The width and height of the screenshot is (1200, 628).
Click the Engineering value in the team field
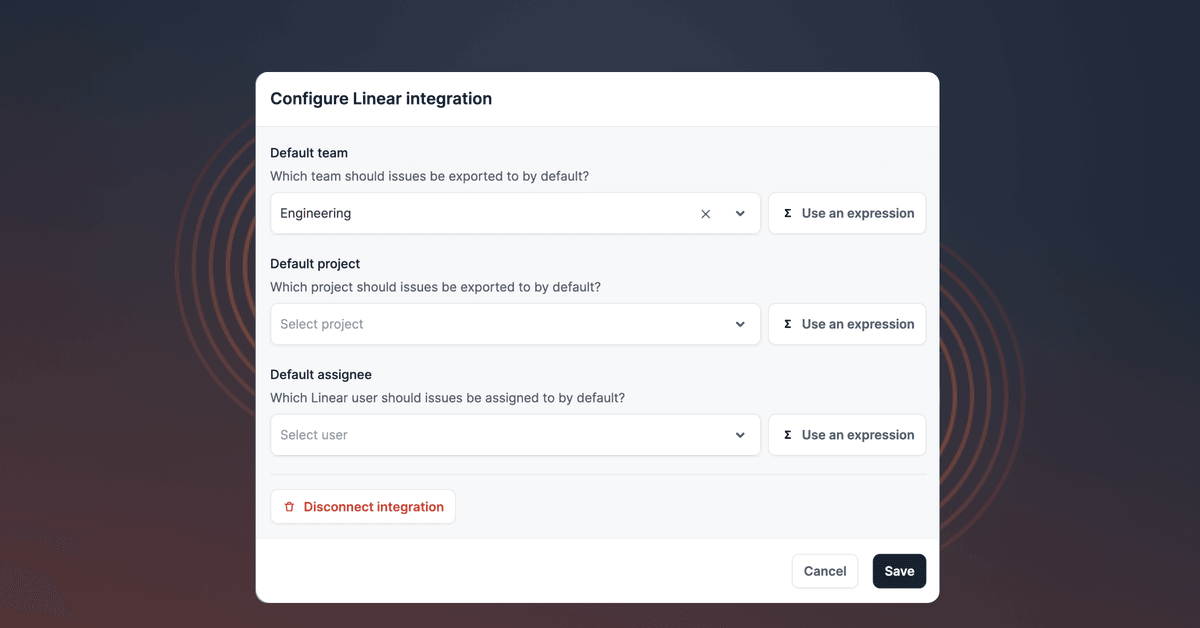click(x=315, y=213)
